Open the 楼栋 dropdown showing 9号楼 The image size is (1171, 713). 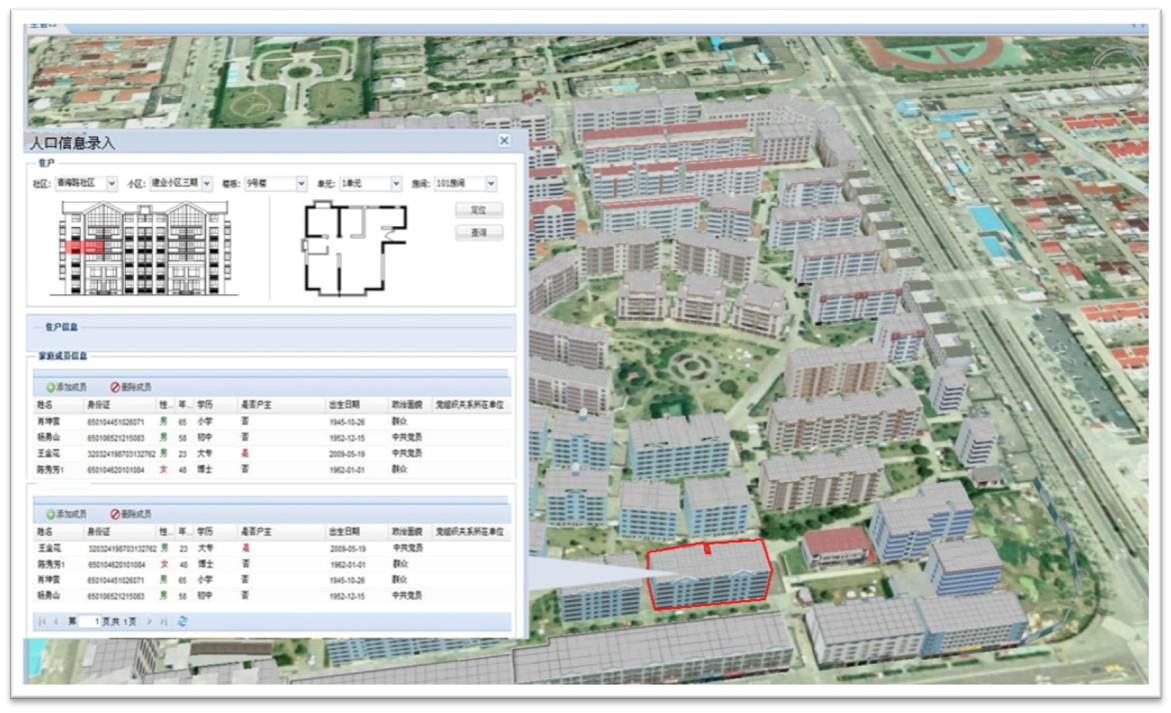[x=301, y=184]
